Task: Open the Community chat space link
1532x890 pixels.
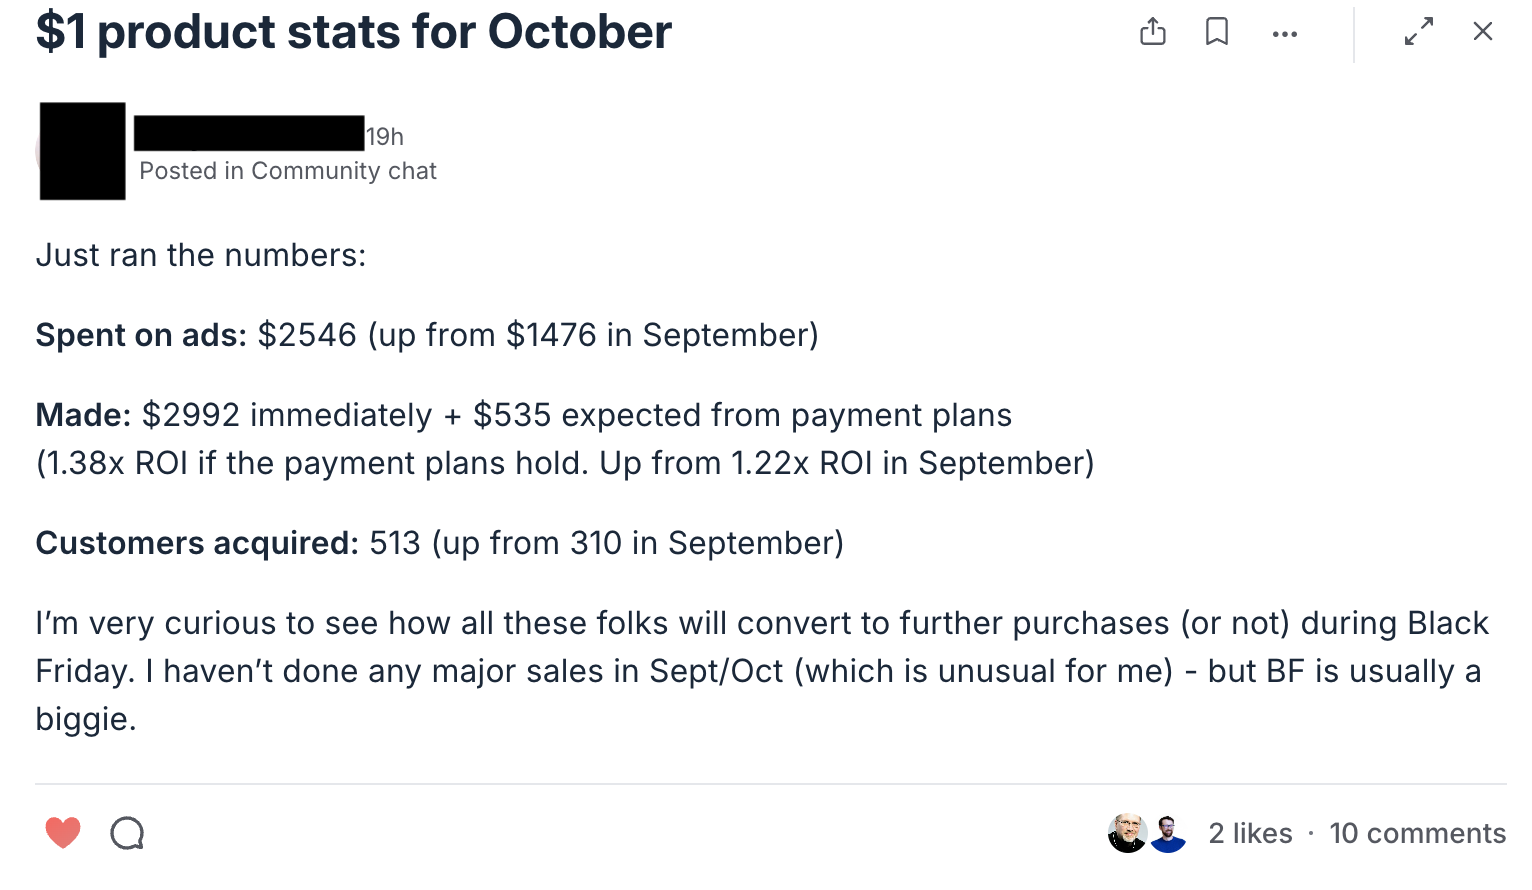Action: [344, 171]
